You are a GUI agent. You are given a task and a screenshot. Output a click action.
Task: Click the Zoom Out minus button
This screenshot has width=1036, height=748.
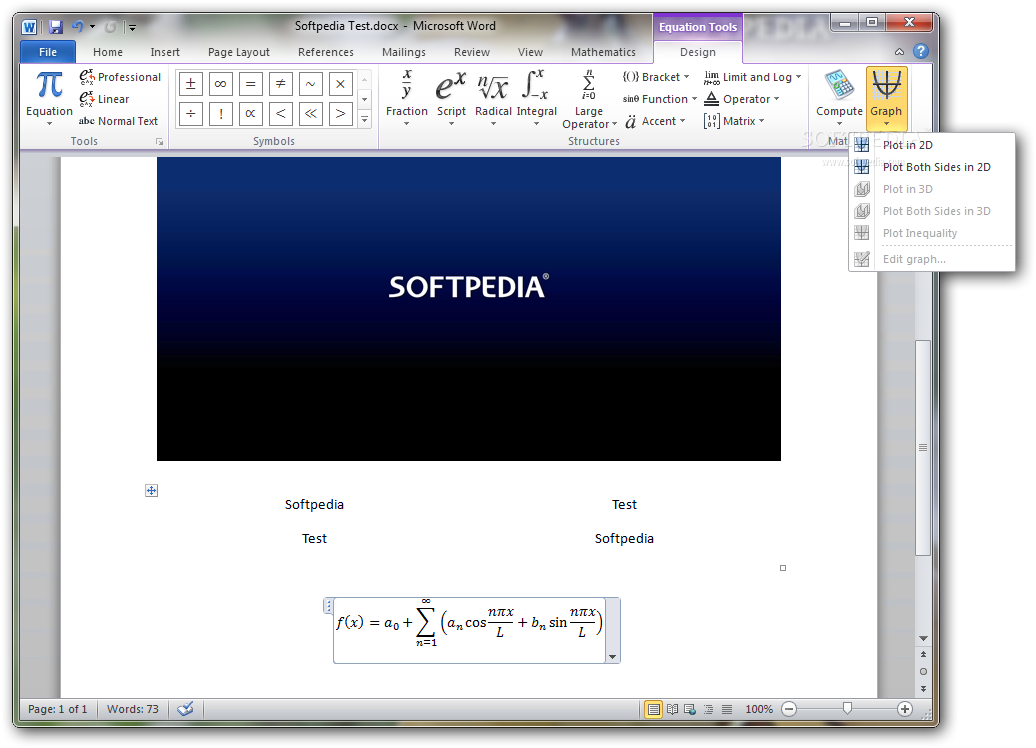click(x=788, y=709)
